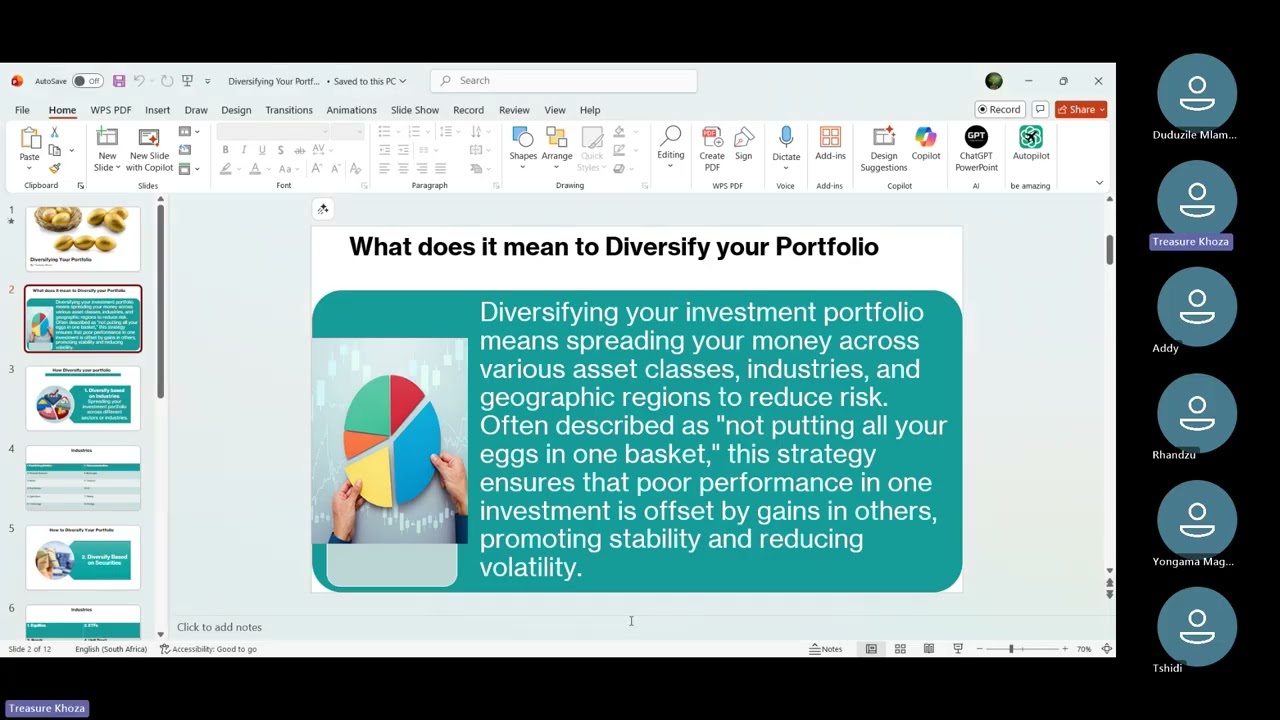Select slide 1 thumbnail
The width and height of the screenshot is (1280, 720).
click(x=83, y=238)
